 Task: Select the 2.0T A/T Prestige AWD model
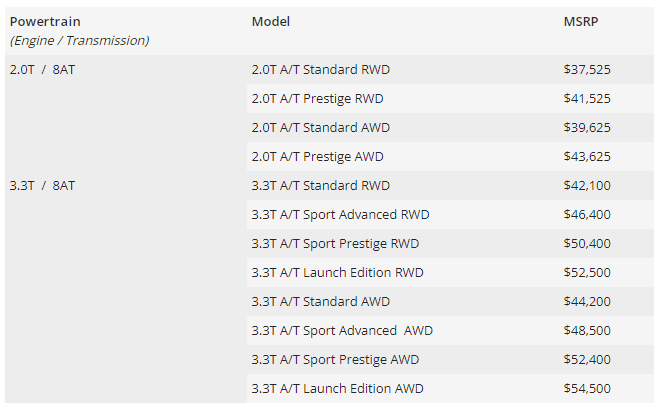click(x=317, y=157)
